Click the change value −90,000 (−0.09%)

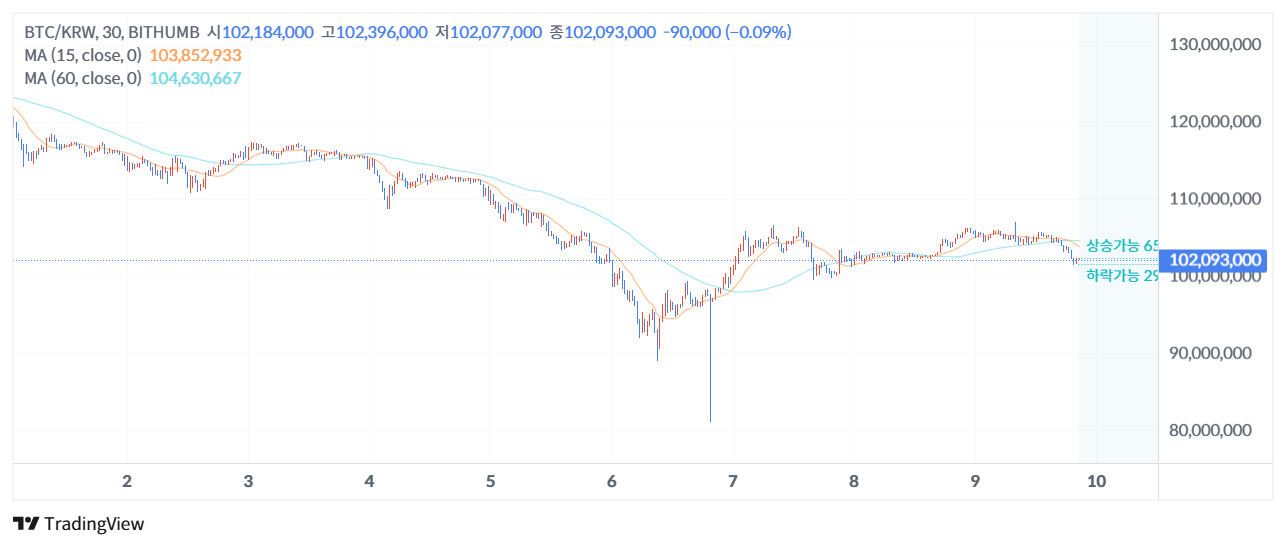[727, 32]
